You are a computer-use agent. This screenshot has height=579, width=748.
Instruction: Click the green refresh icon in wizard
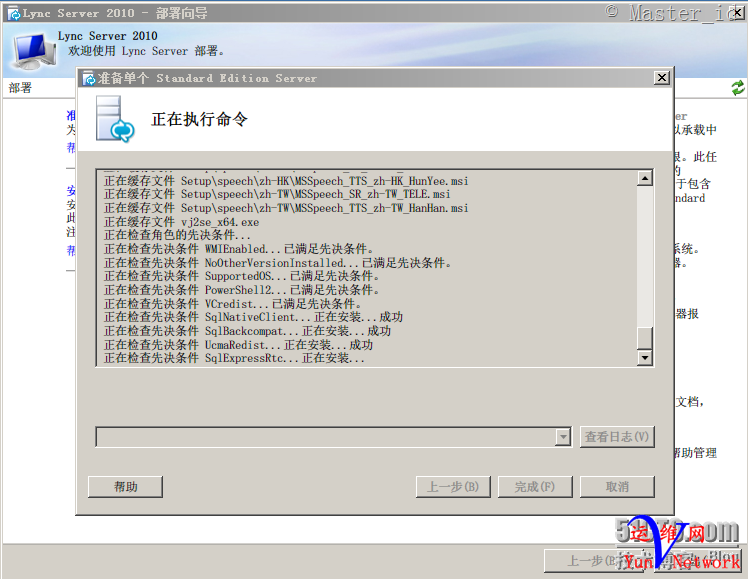738,88
